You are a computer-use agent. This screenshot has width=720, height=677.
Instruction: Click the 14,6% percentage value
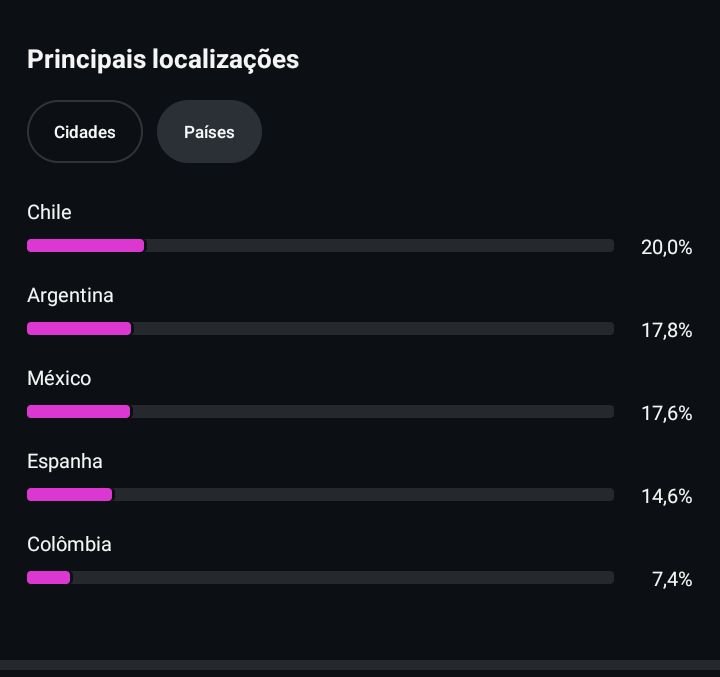click(x=666, y=496)
